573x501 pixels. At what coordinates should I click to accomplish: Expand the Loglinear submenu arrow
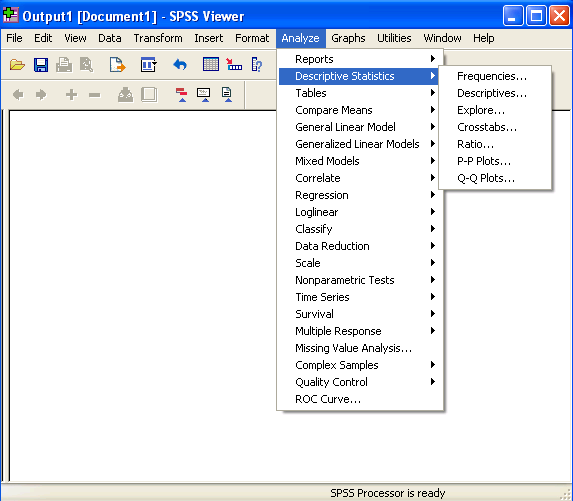[433, 212]
